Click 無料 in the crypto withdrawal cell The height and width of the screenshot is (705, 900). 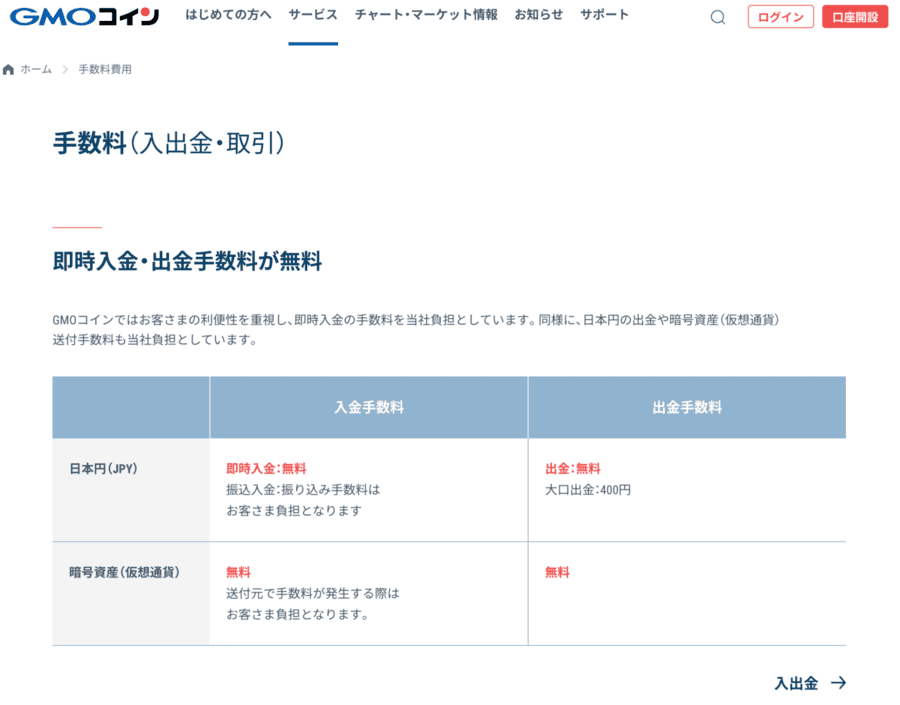click(557, 572)
